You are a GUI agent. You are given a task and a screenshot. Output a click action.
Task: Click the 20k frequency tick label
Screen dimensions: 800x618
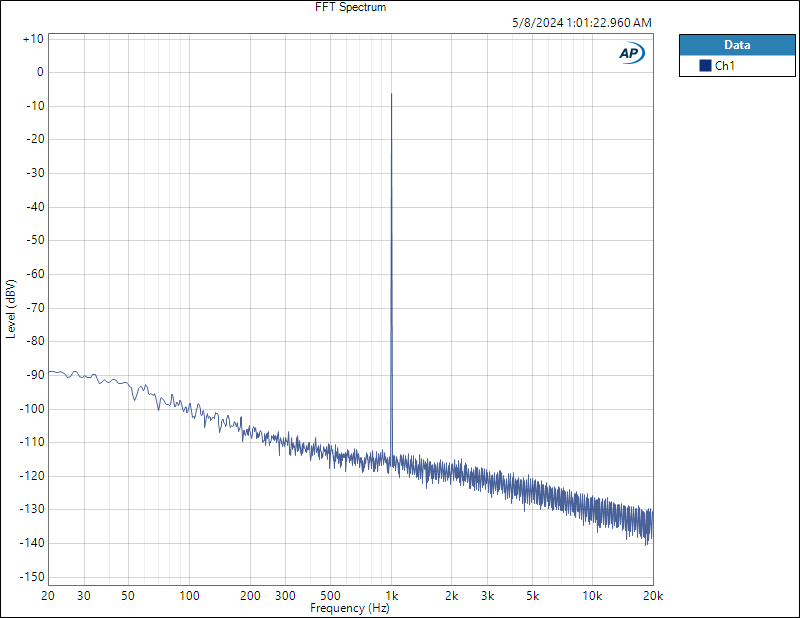coord(653,596)
